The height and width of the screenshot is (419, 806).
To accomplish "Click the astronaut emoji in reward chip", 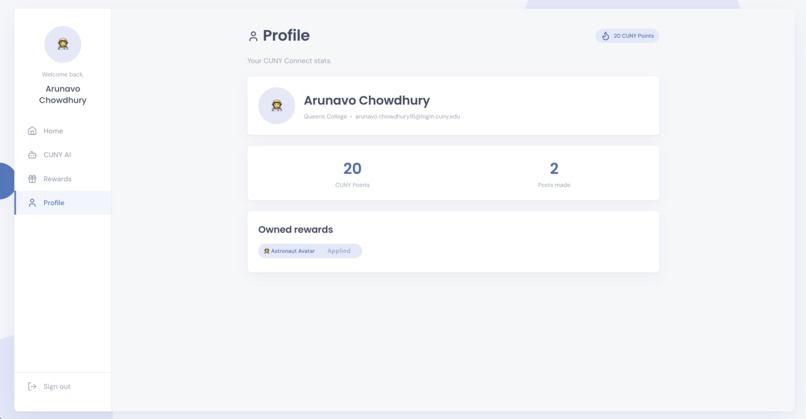I will coord(267,251).
